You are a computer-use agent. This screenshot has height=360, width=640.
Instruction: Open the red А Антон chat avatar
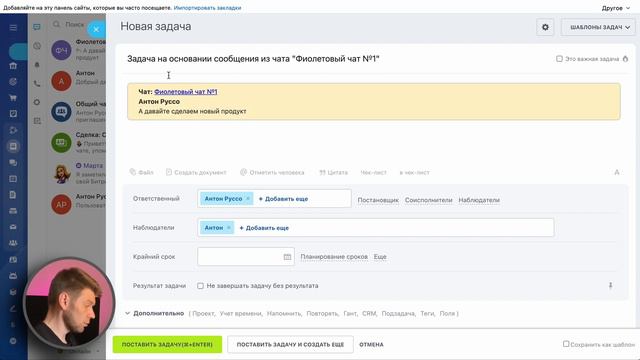(x=61, y=81)
